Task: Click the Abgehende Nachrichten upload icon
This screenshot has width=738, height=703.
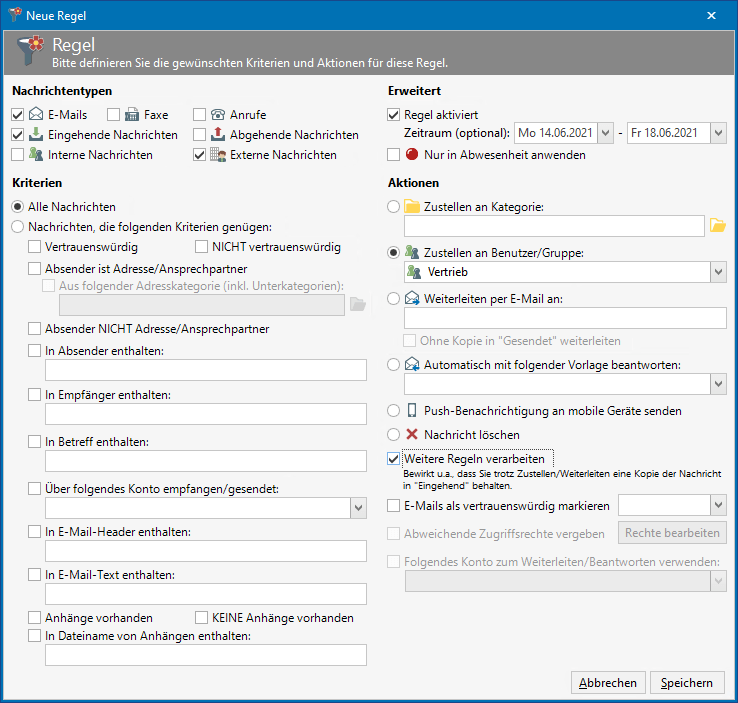Action: tap(217, 135)
